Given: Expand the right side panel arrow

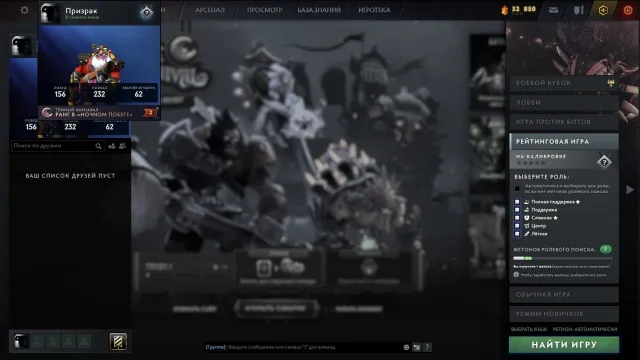Looking at the screenshot, I should [630, 189].
